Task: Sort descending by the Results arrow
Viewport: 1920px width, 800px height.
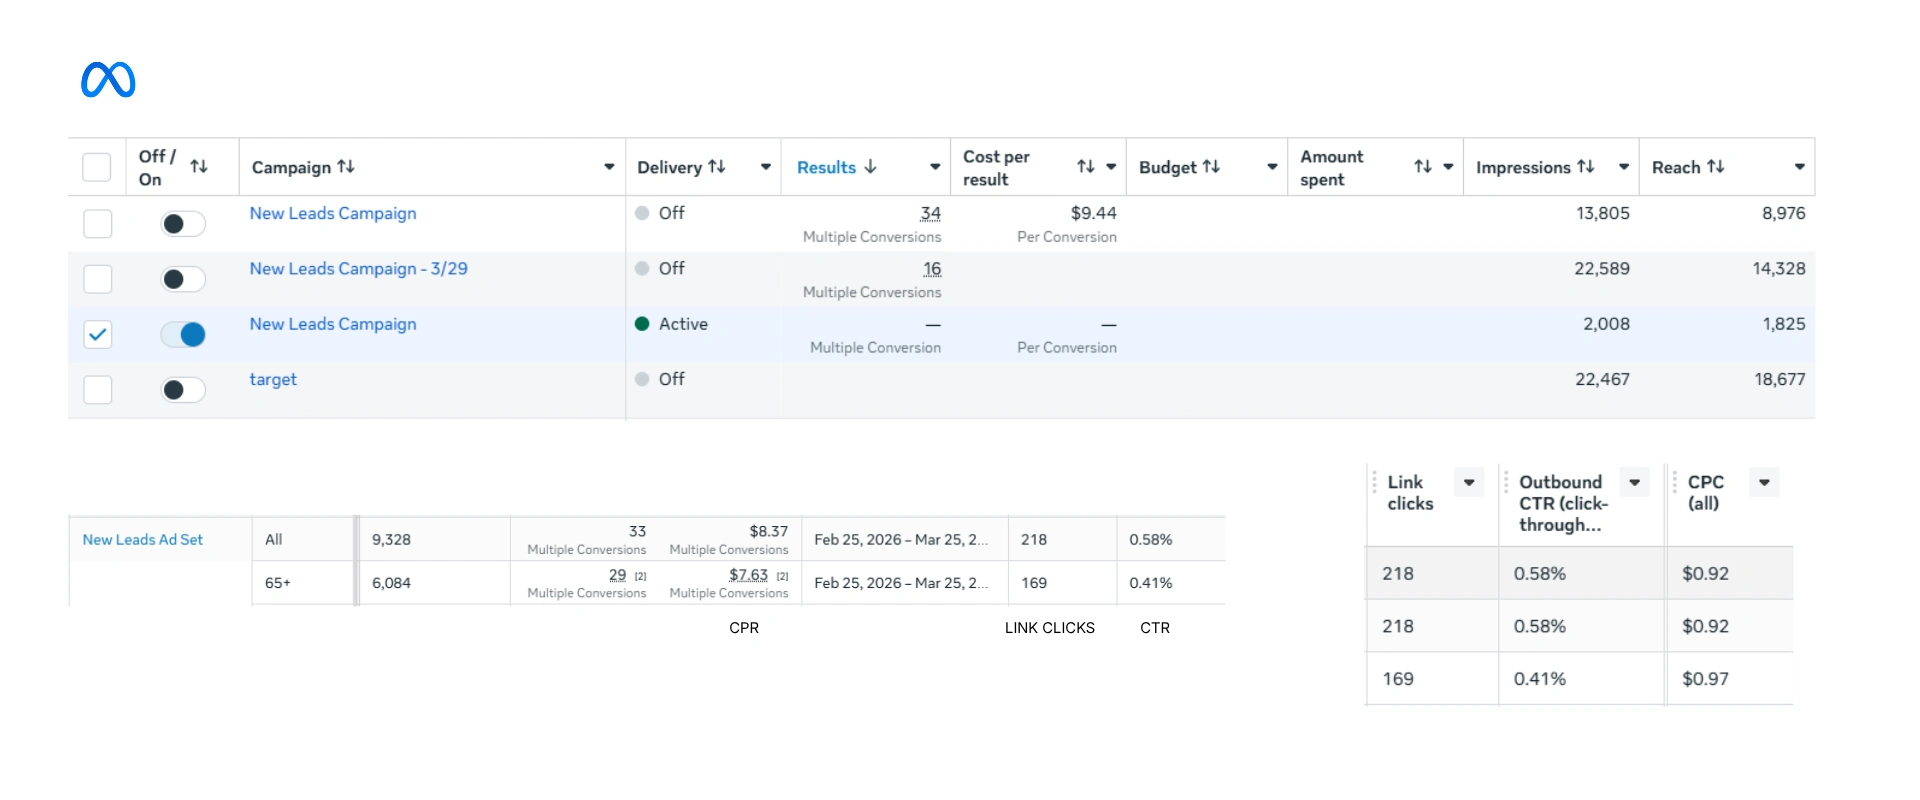Action: pos(870,167)
